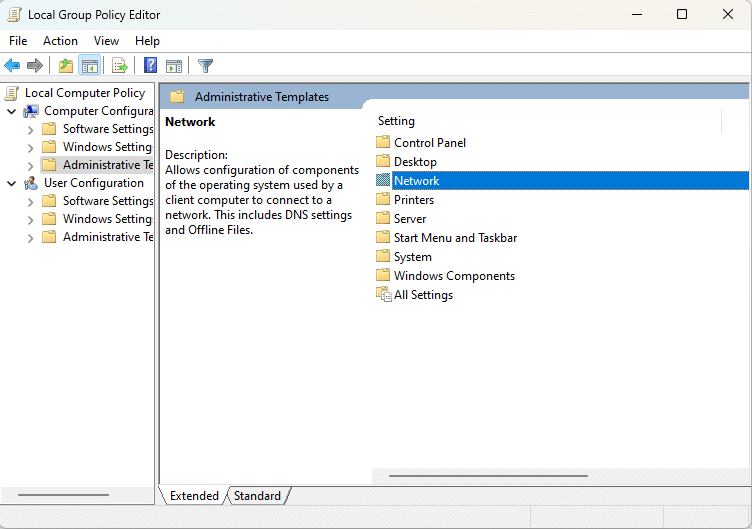Toggle Show/Hide Console Tree toolbar icon
752x529 pixels.
click(x=90, y=66)
